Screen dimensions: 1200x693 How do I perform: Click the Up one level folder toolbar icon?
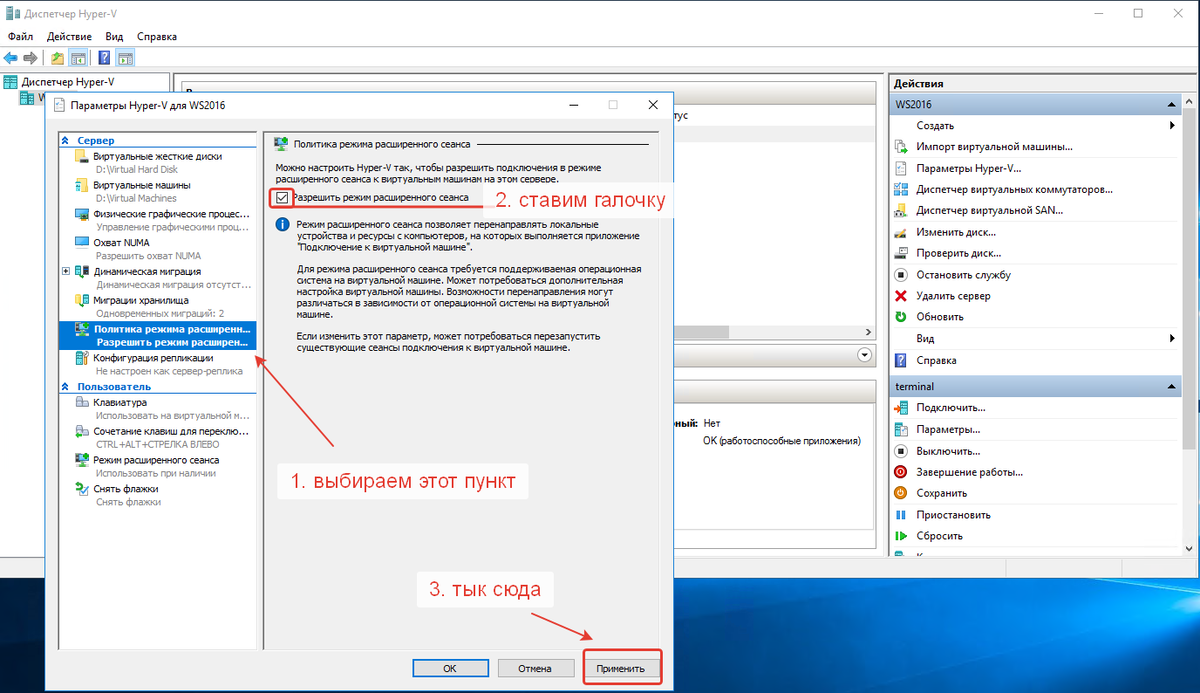(x=57, y=58)
